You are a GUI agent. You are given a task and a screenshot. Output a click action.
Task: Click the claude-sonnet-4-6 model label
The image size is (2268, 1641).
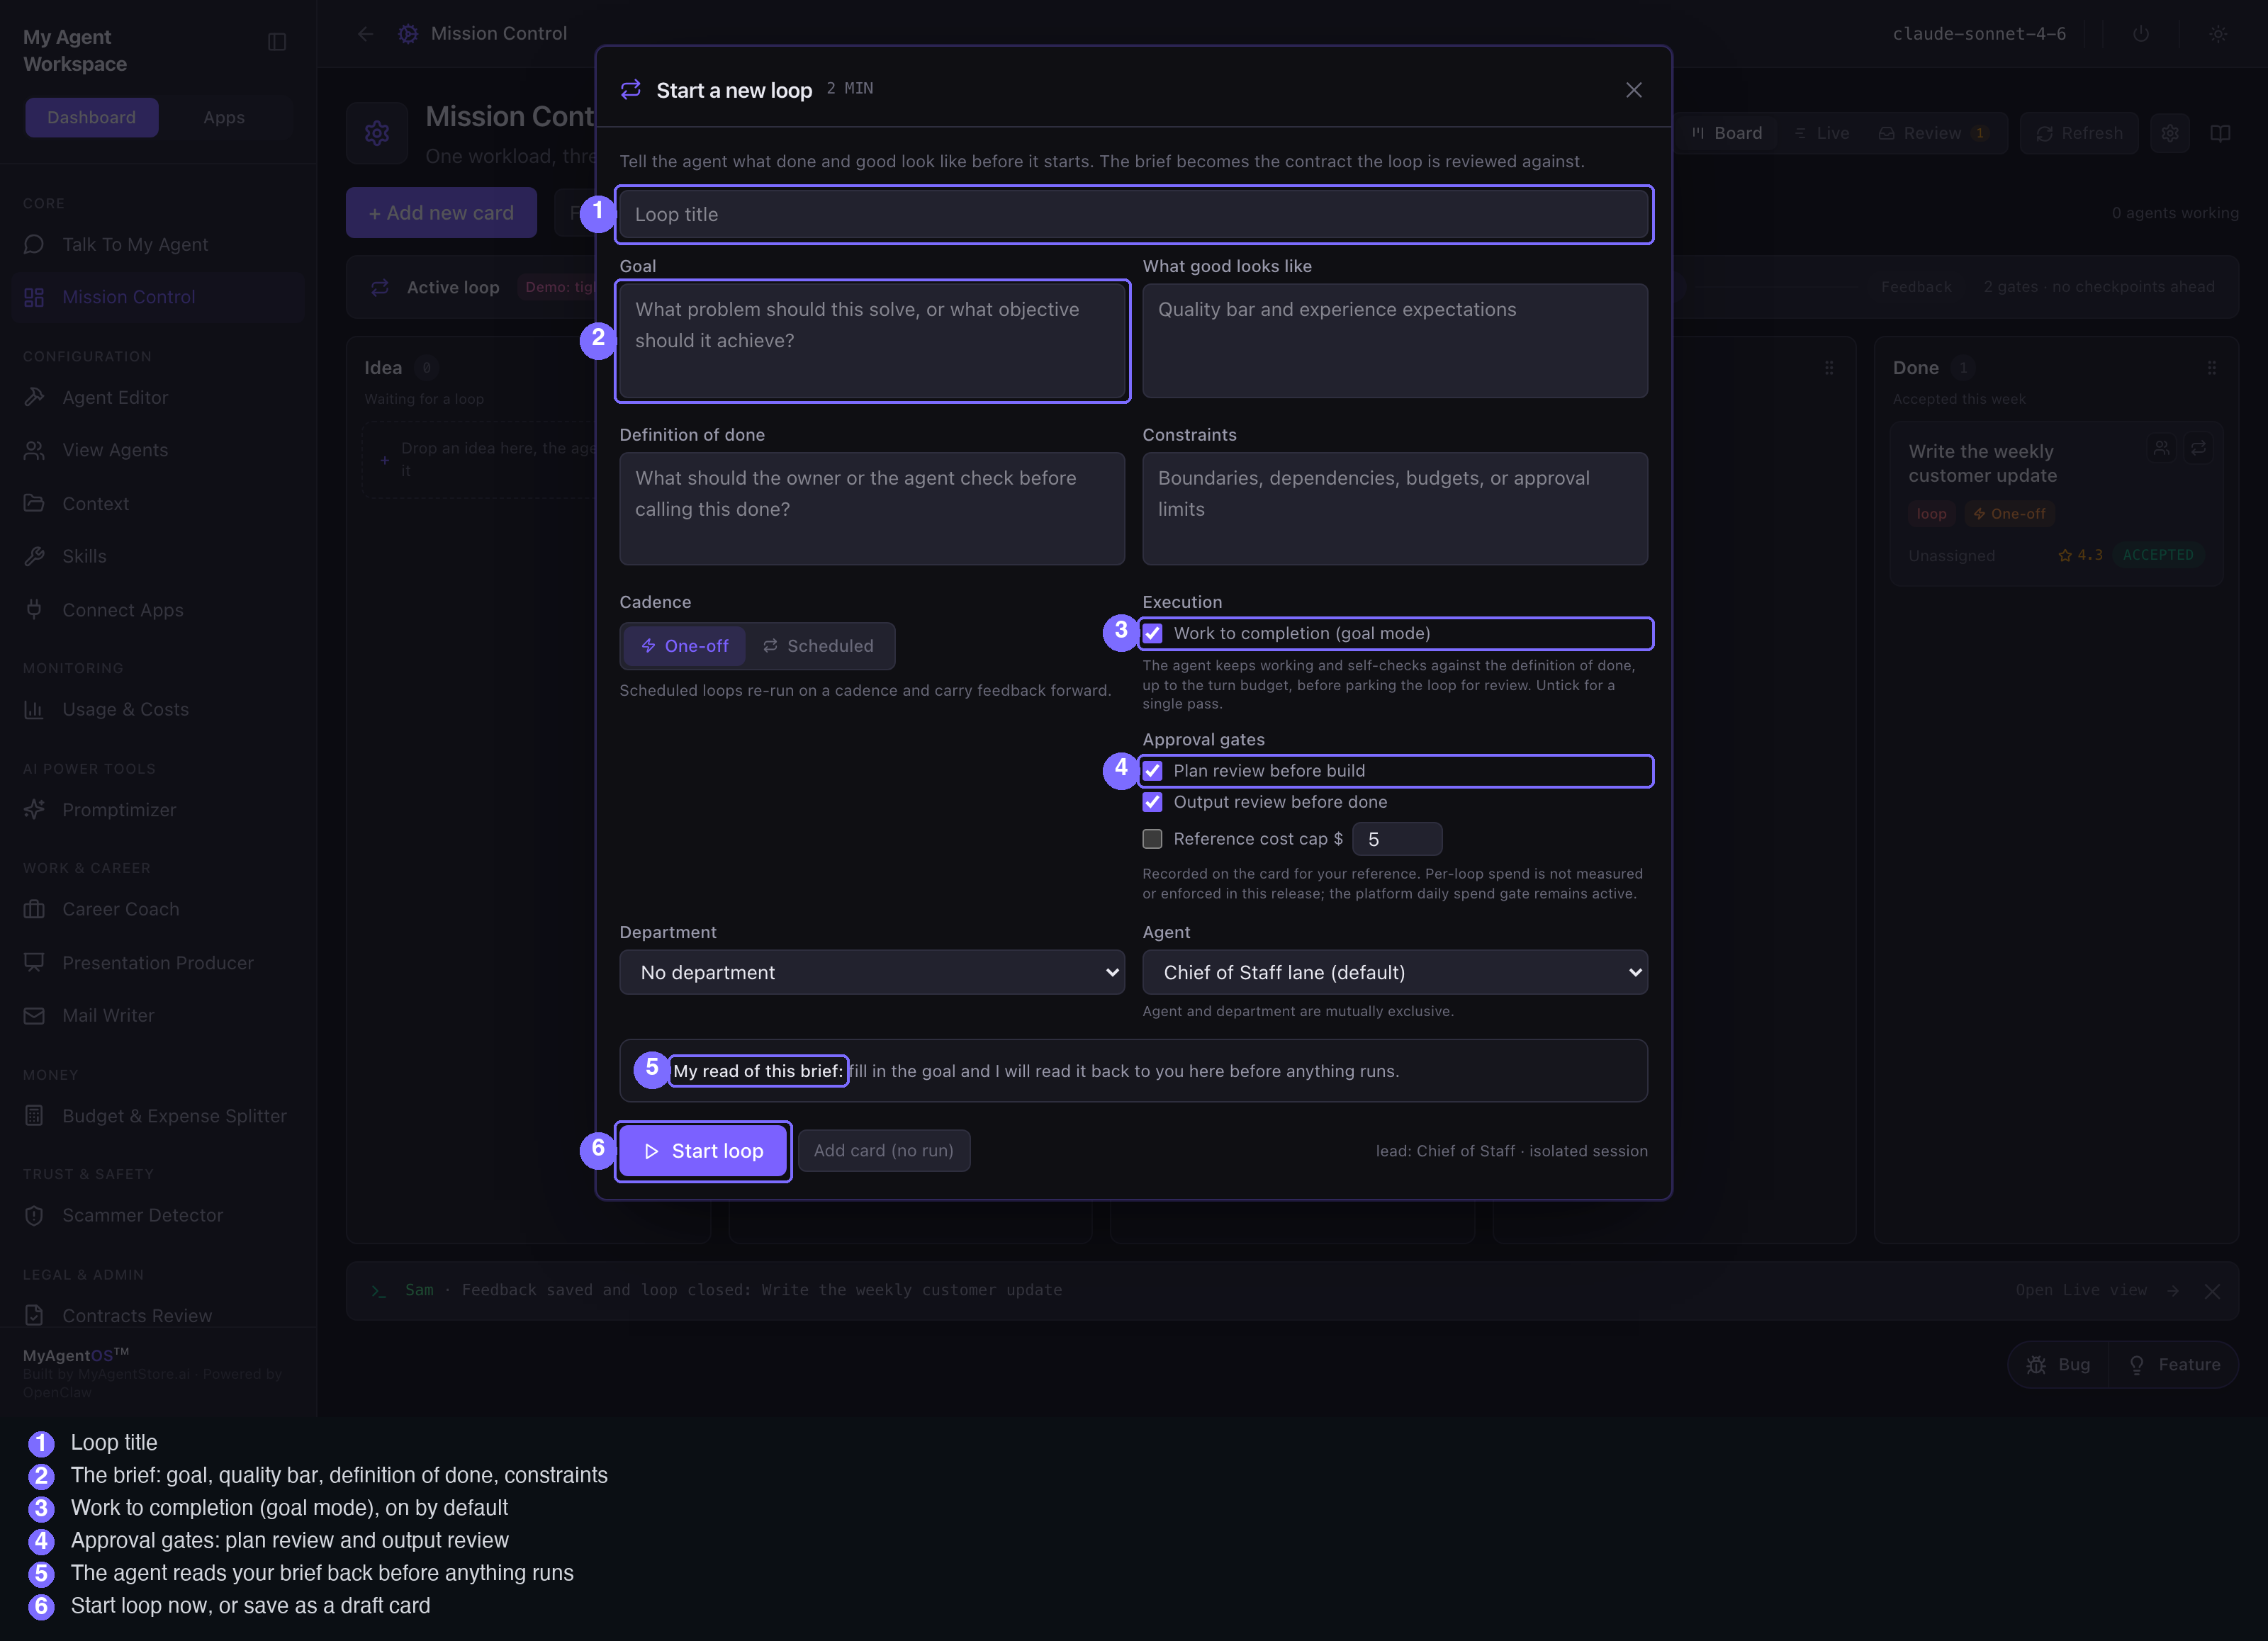pyautogui.click(x=1979, y=34)
